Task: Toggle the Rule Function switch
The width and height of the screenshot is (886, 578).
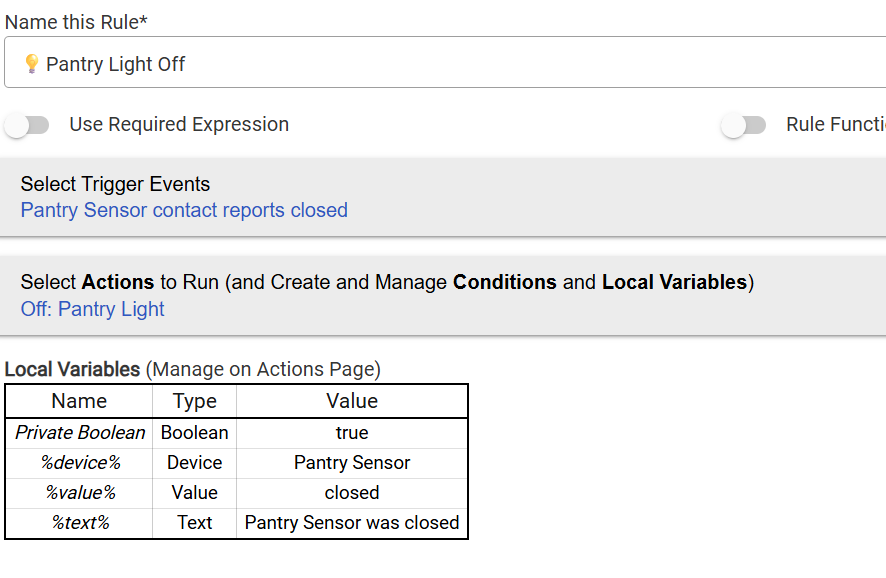Action: pyautogui.click(x=744, y=125)
